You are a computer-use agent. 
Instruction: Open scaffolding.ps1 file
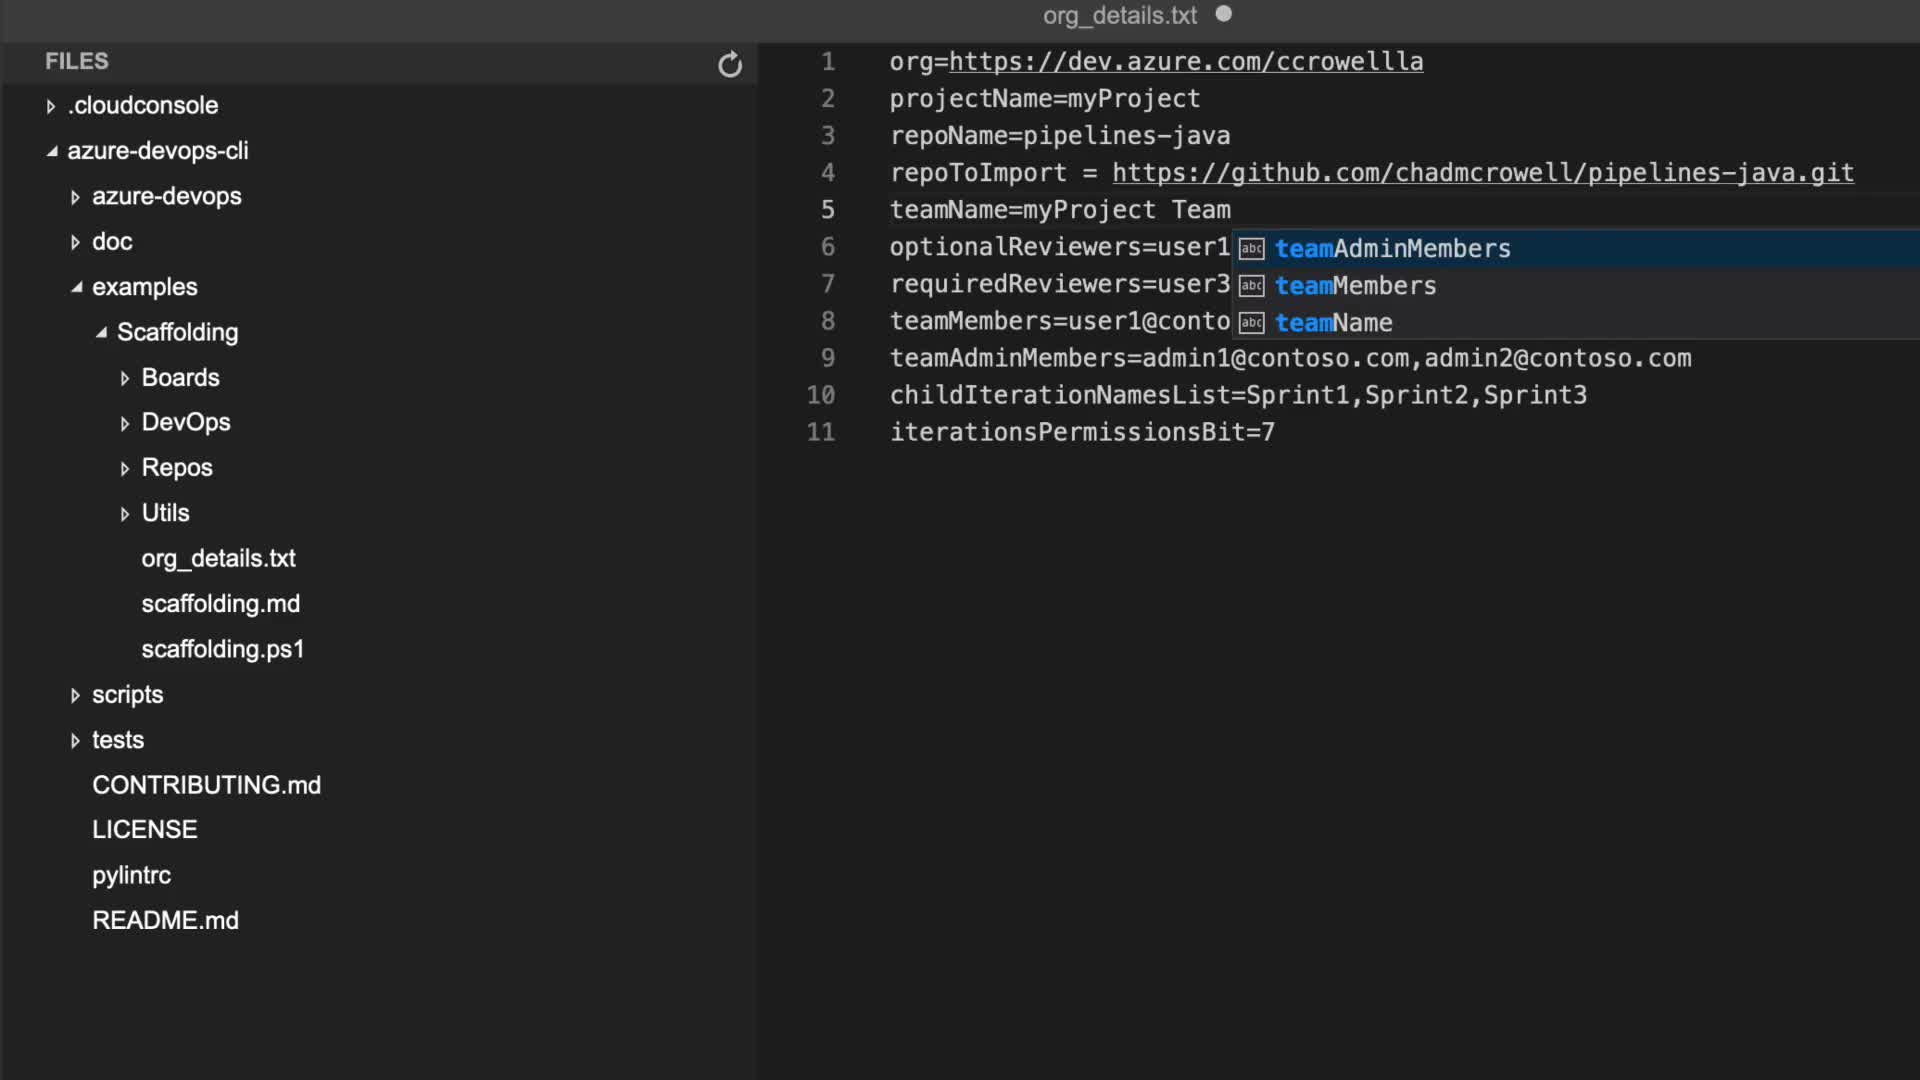click(x=222, y=649)
